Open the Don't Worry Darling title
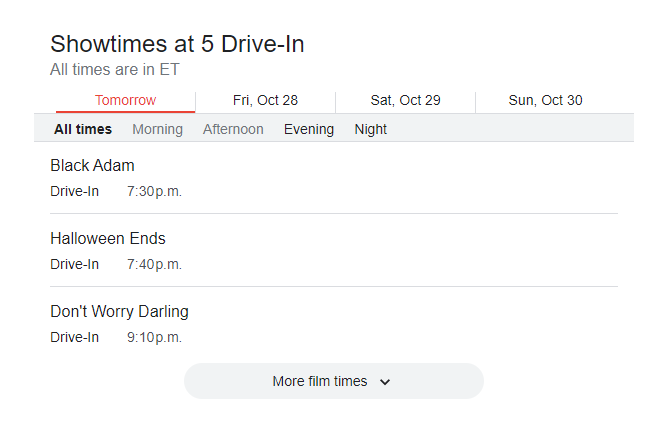The width and height of the screenshot is (662, 421). (119, 311)
